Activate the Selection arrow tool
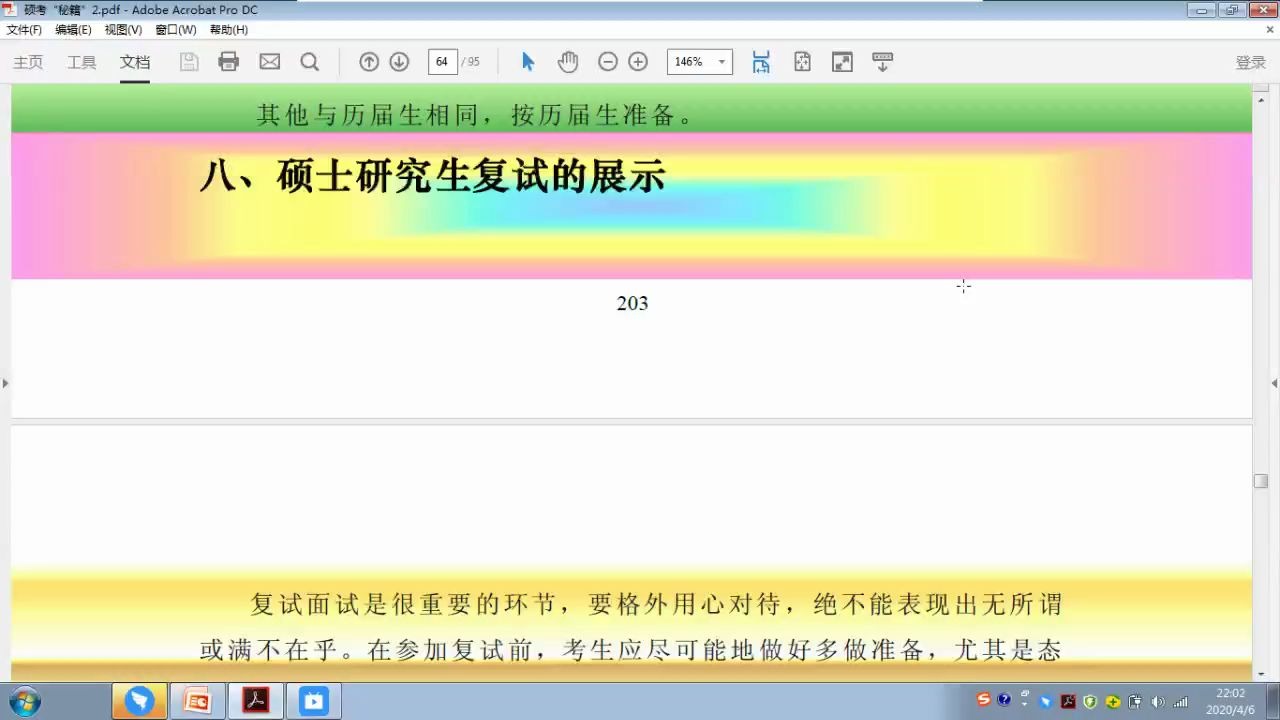The width and height of the screenshot is (1280, 720). pyautogui.click(x=527, y=62)
